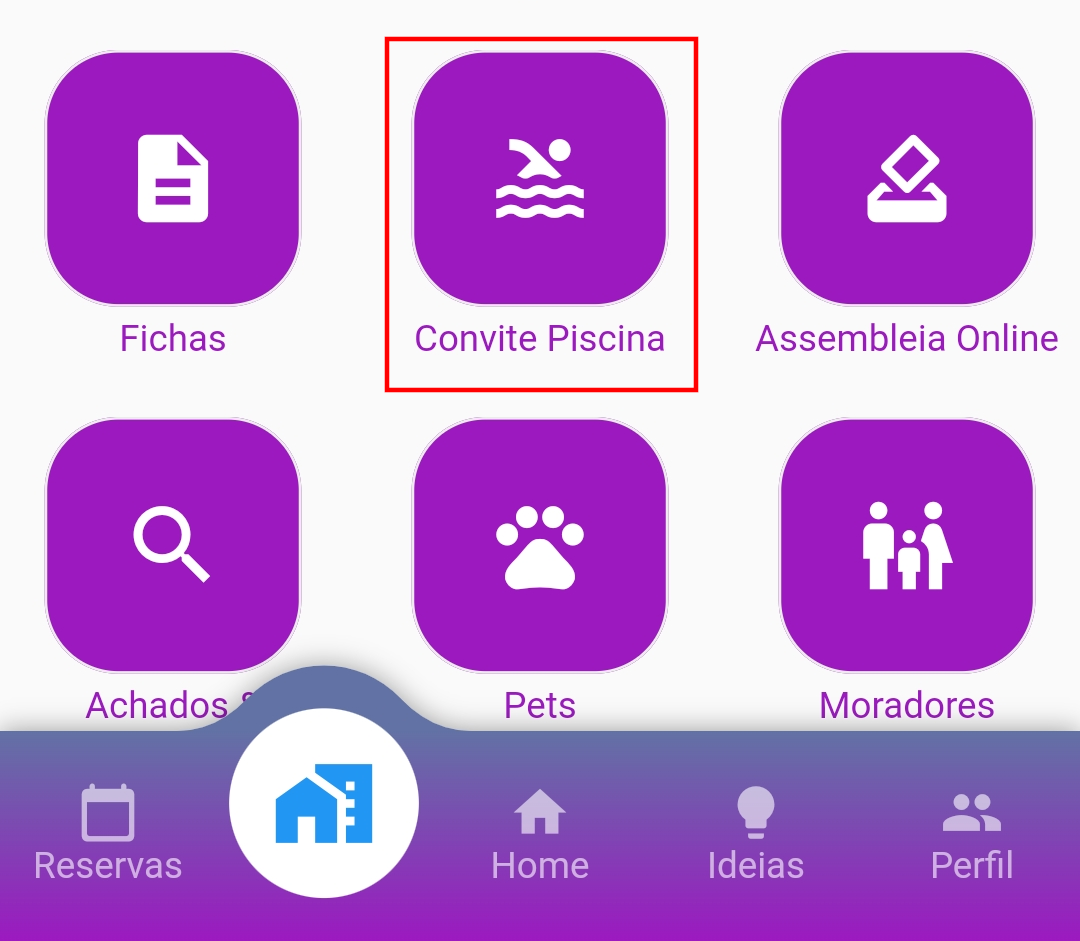Tap the Perfil people icon

coord(972,812)
